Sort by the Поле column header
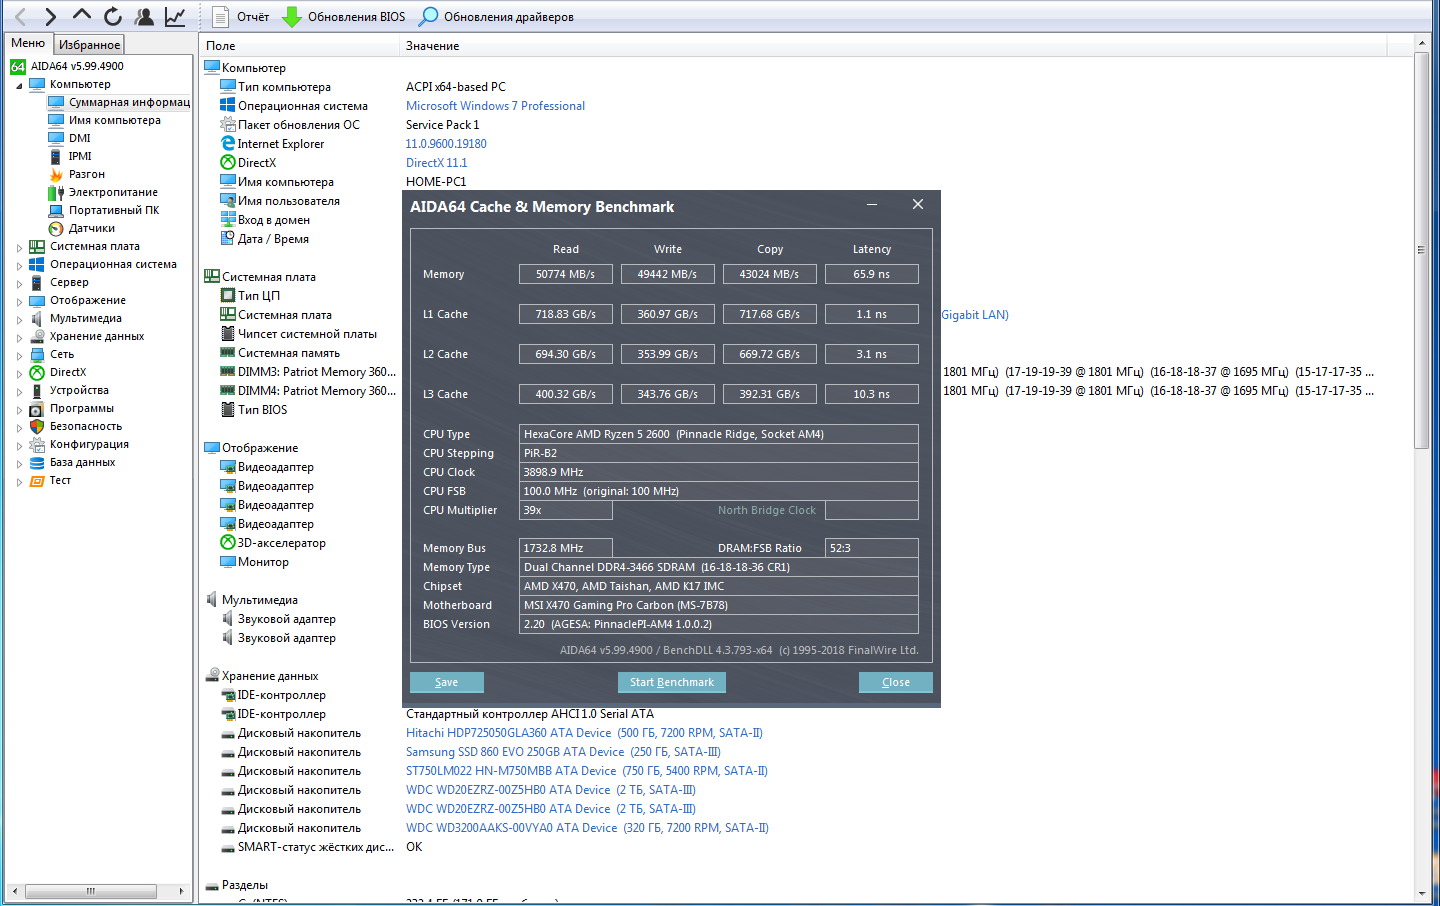Screen dimensions: 1440x906 point(299,46)
